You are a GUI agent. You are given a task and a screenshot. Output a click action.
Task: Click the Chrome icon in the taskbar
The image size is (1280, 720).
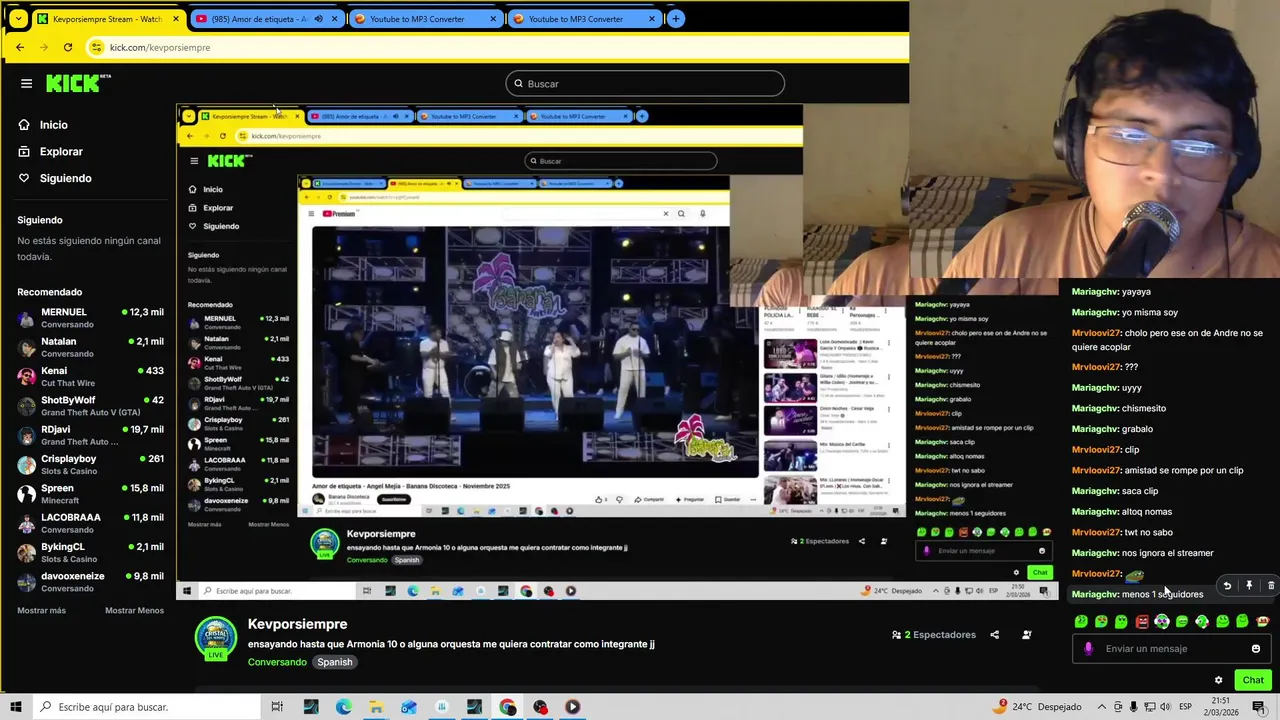coord(508,707)
